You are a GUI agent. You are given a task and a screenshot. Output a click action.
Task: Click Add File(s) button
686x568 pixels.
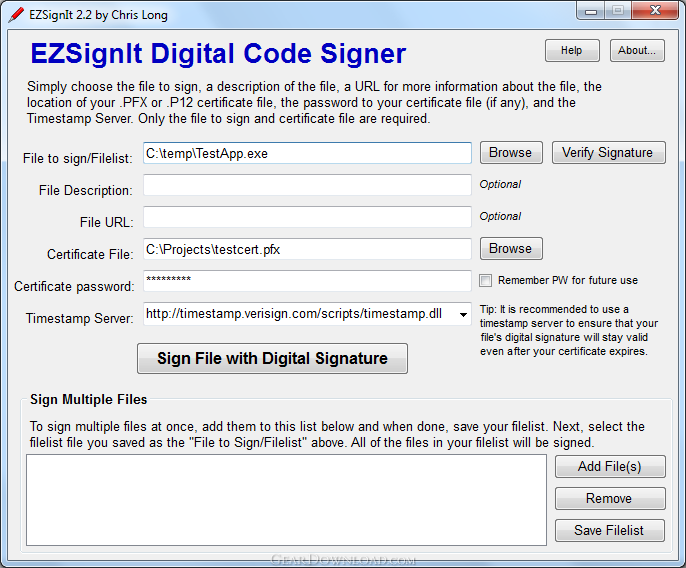click(x=610, y=466)
